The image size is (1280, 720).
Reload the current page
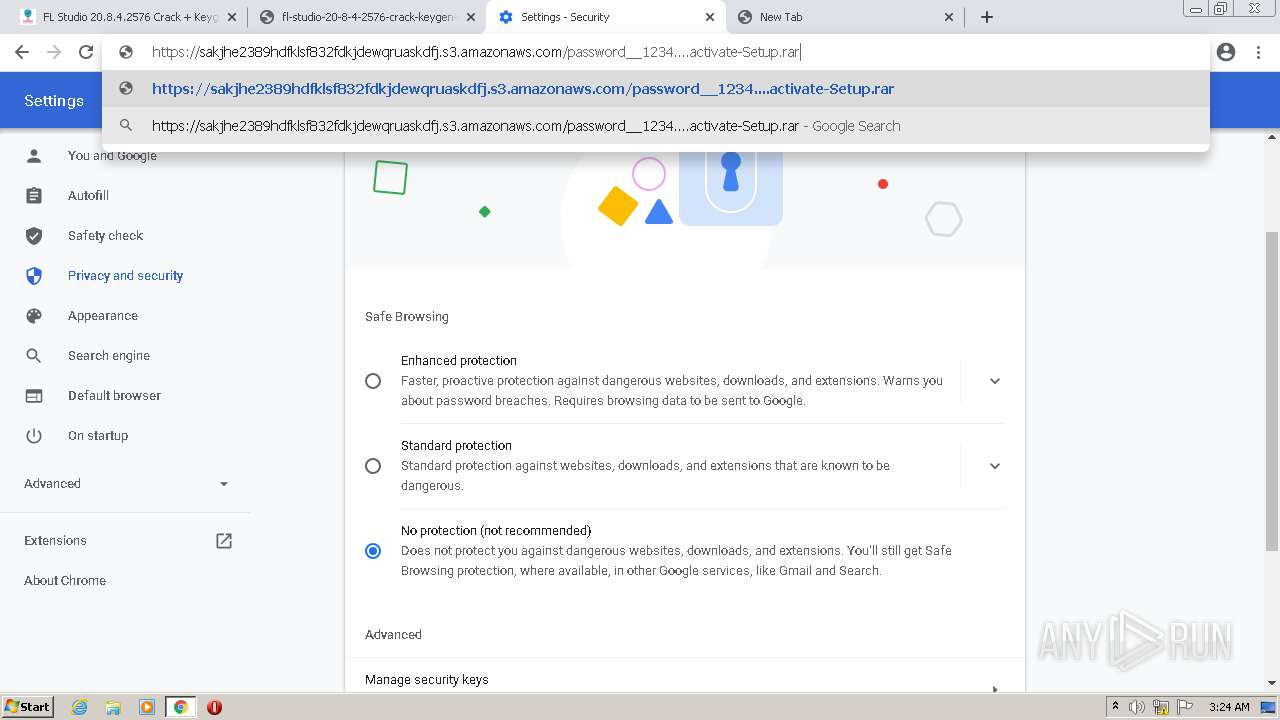86,52
